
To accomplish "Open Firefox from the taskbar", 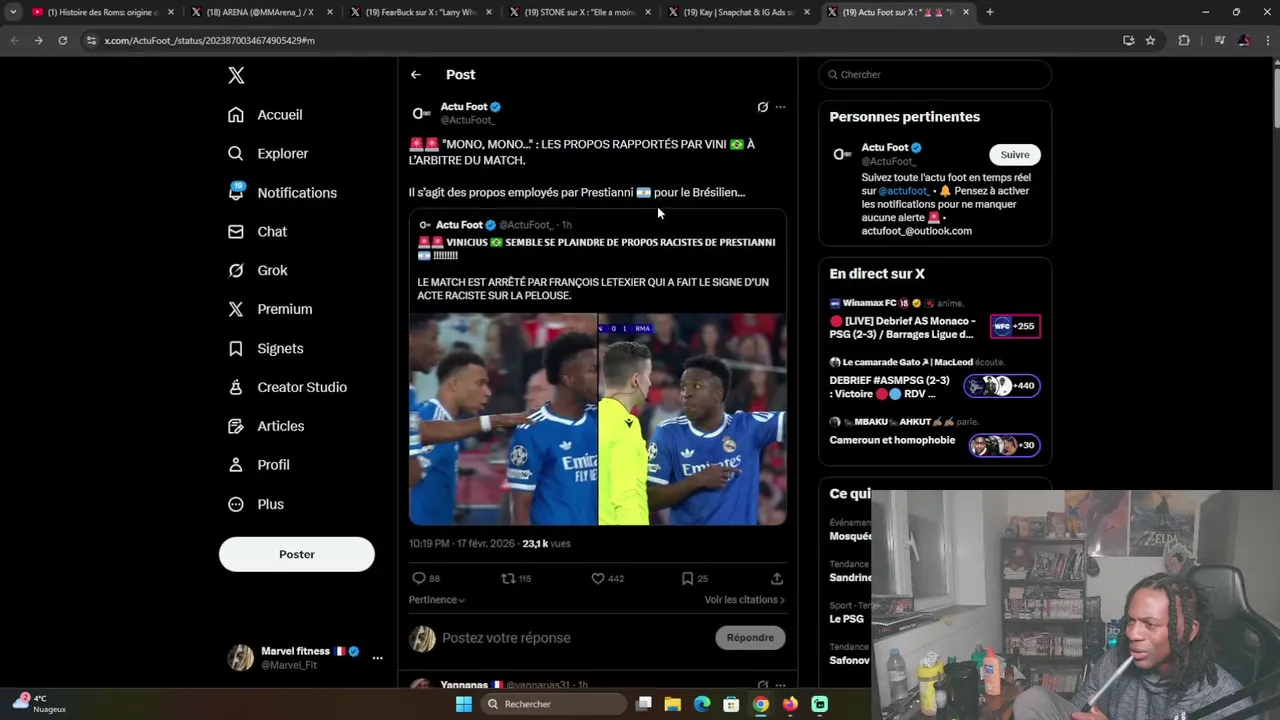I will pos(790,704).
